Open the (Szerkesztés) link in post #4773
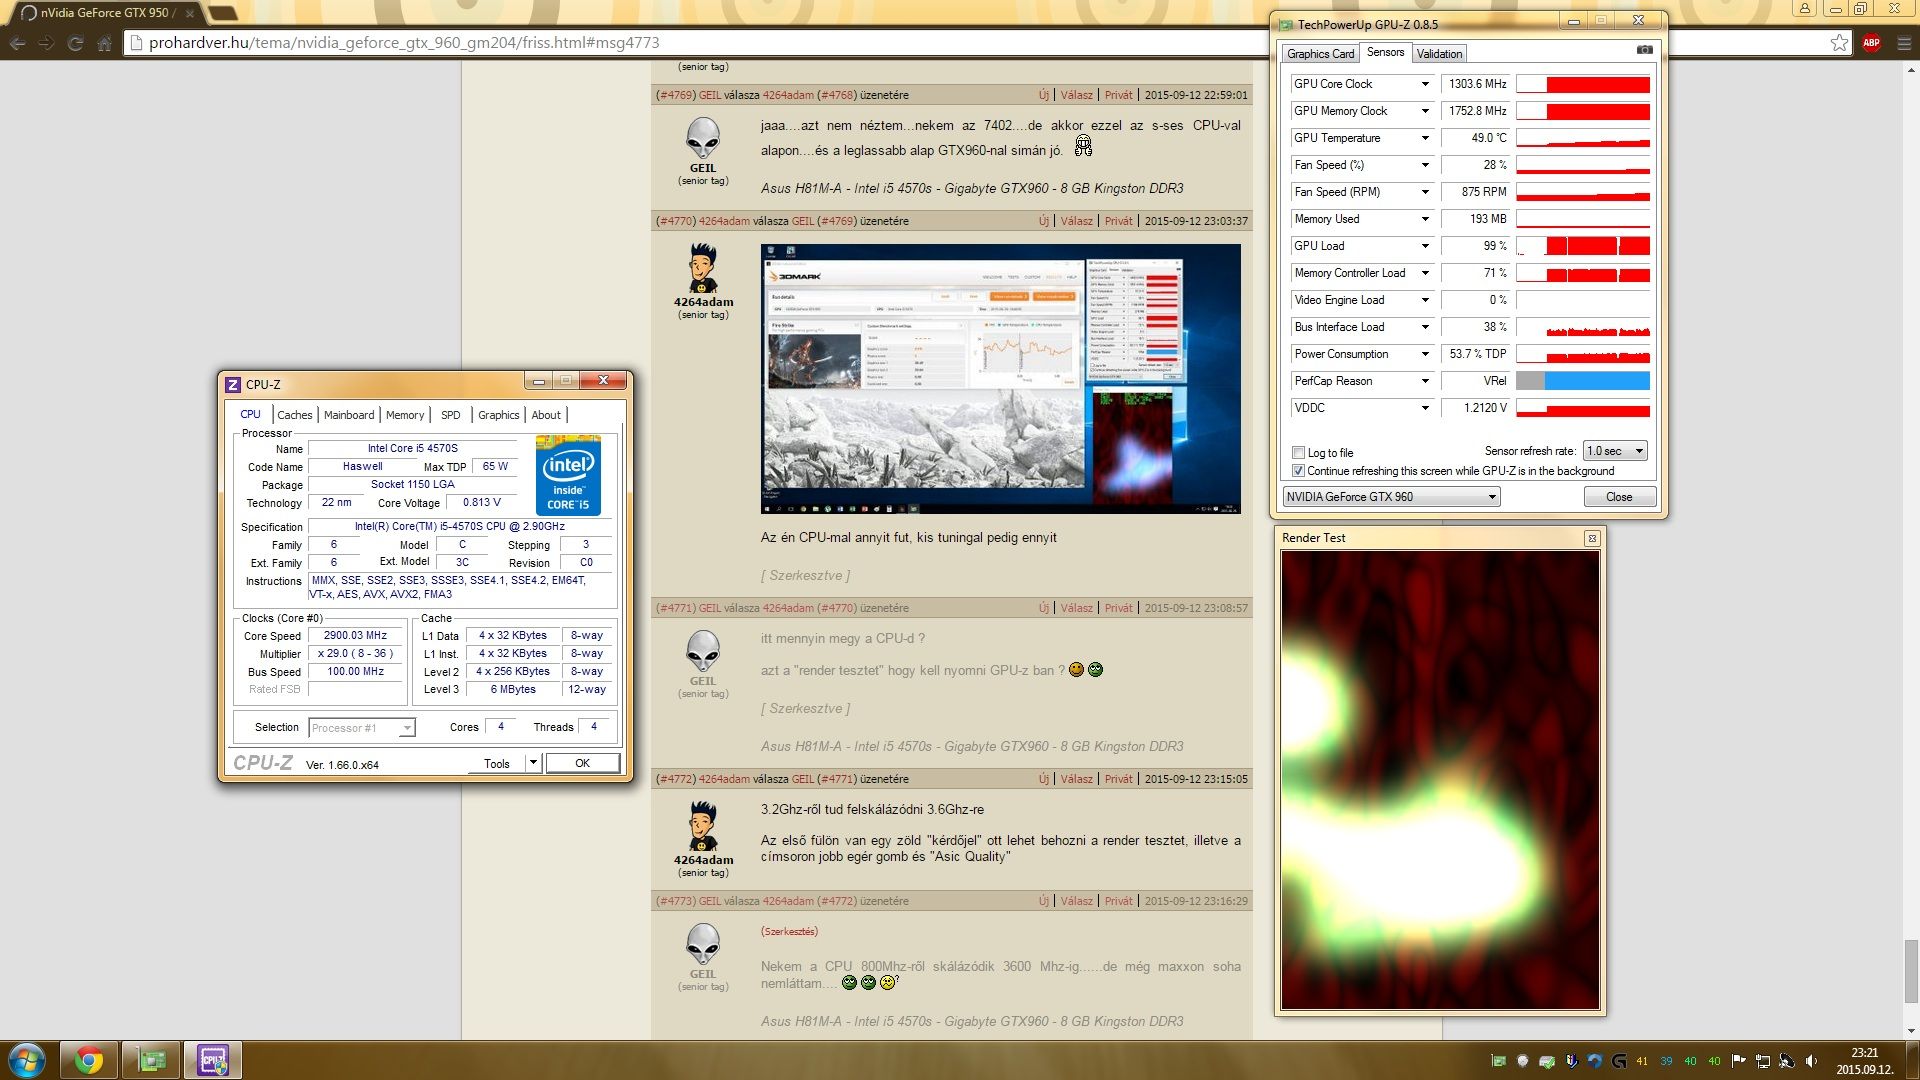The image size is (1920, 1080). [789, 931]
